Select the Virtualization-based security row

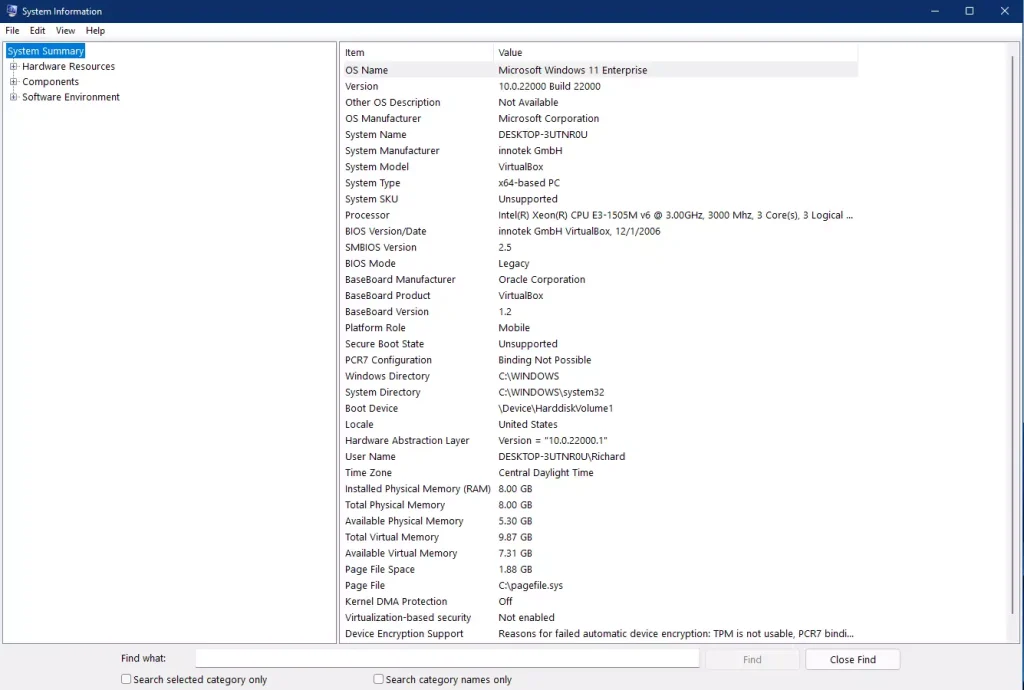coord(600,618)
